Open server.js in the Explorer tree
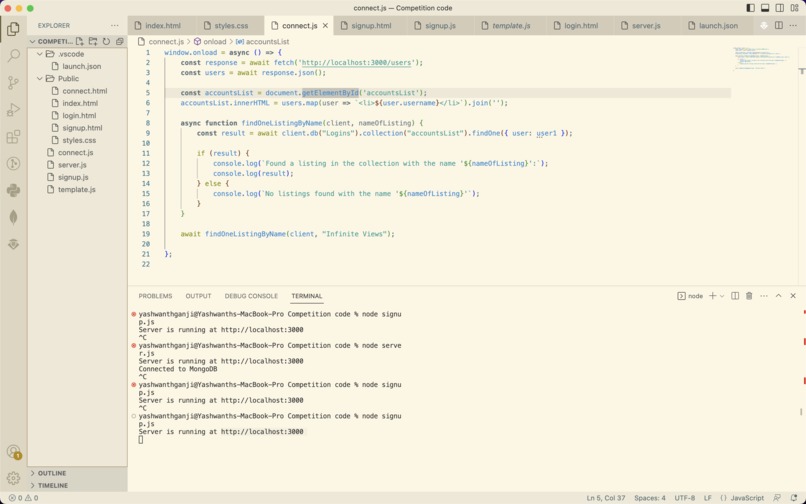The width and height of the screenshot is (806, 504). point(72,165)
